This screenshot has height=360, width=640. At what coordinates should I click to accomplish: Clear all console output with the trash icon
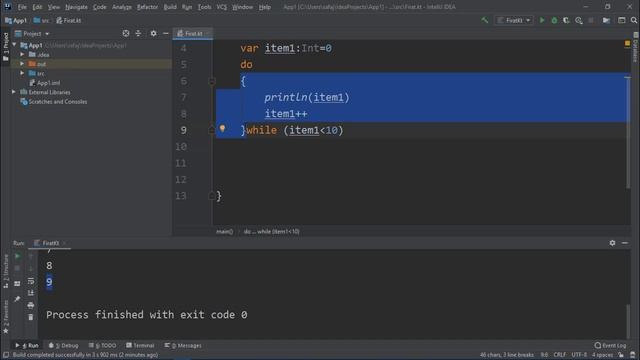[x=31, y=317]
